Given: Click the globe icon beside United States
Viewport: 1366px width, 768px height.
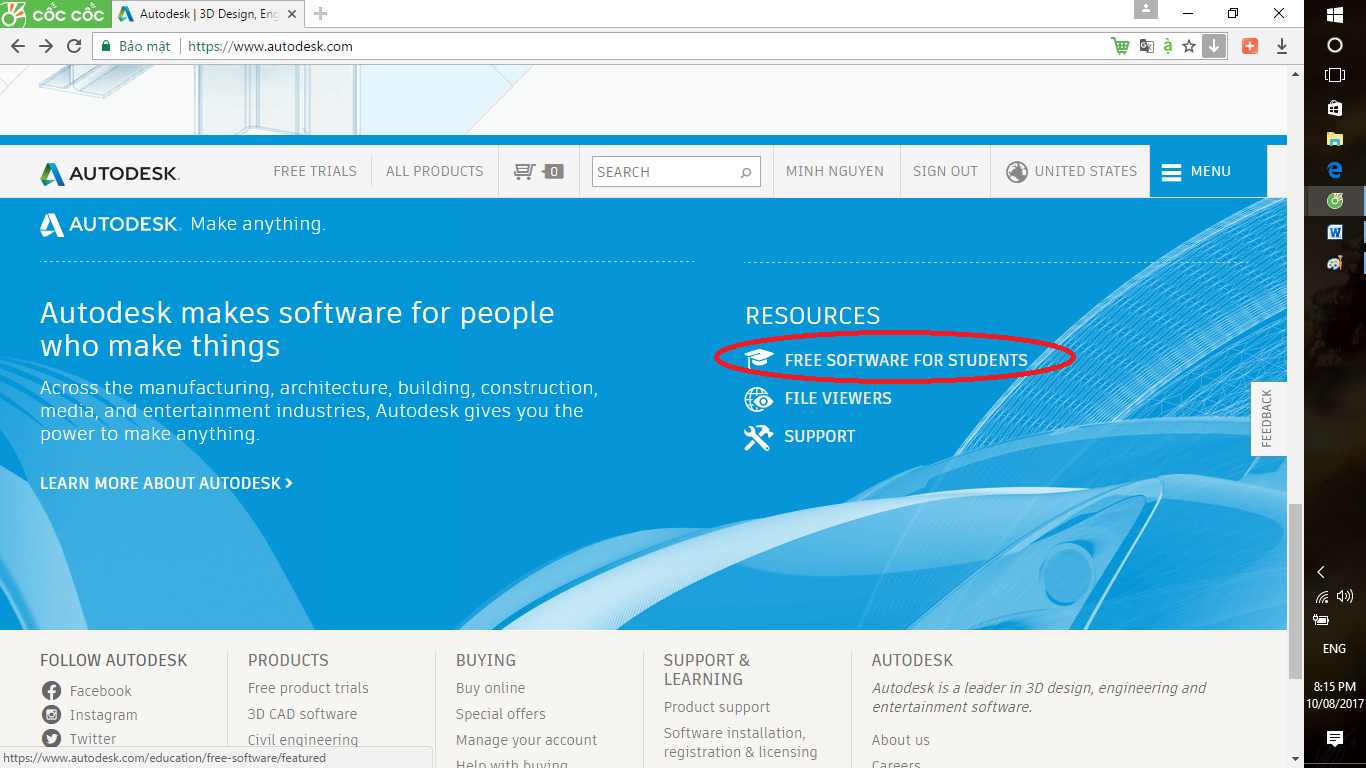Looking at the screenshot, I should (x=1017, y=172).
